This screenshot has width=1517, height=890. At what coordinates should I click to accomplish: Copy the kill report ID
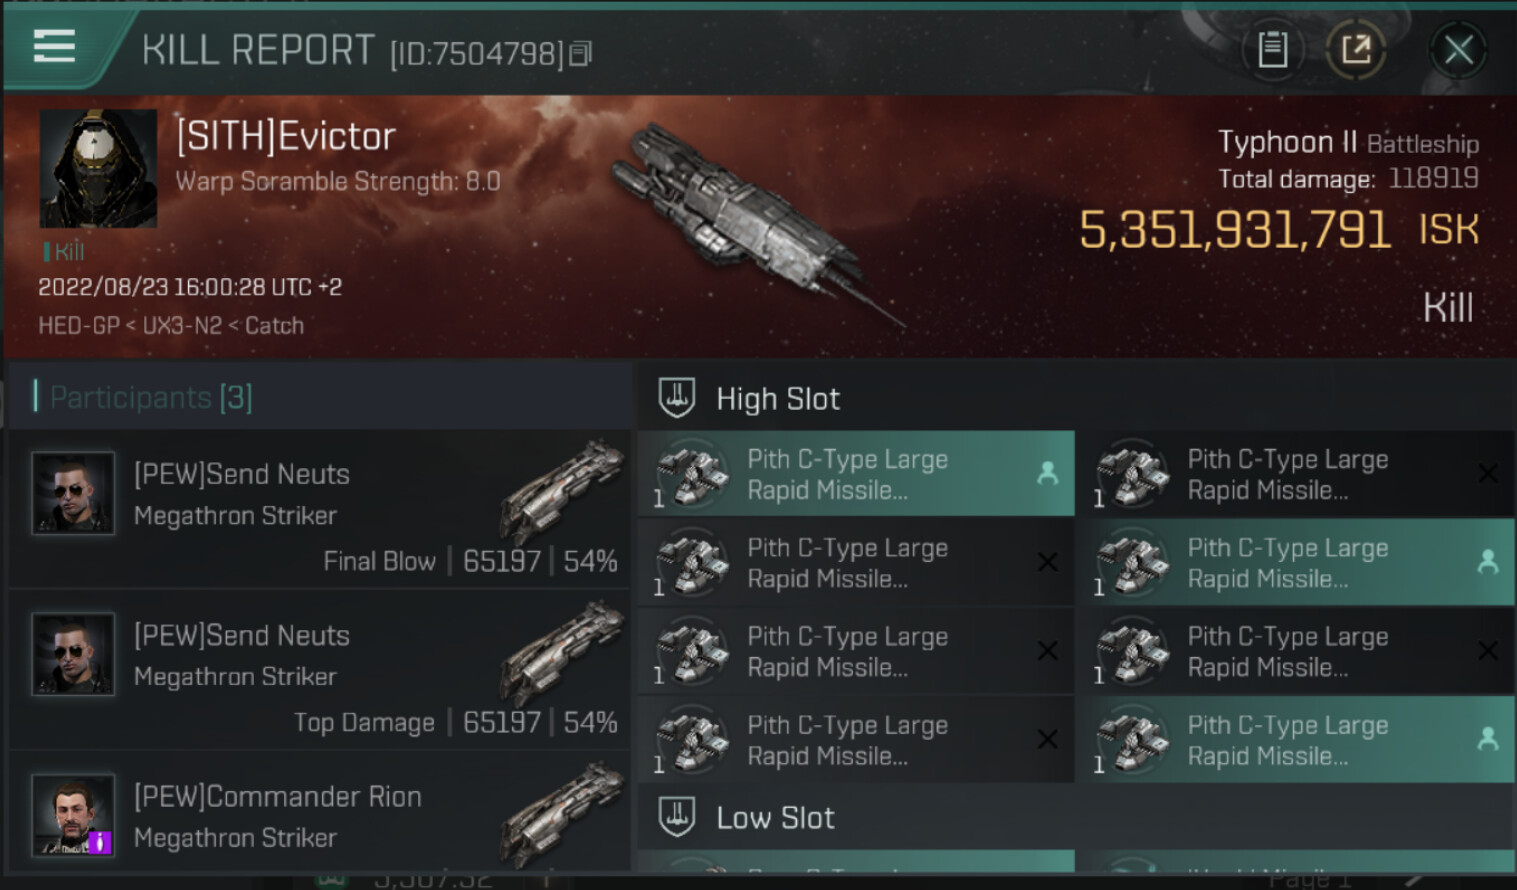581,54
